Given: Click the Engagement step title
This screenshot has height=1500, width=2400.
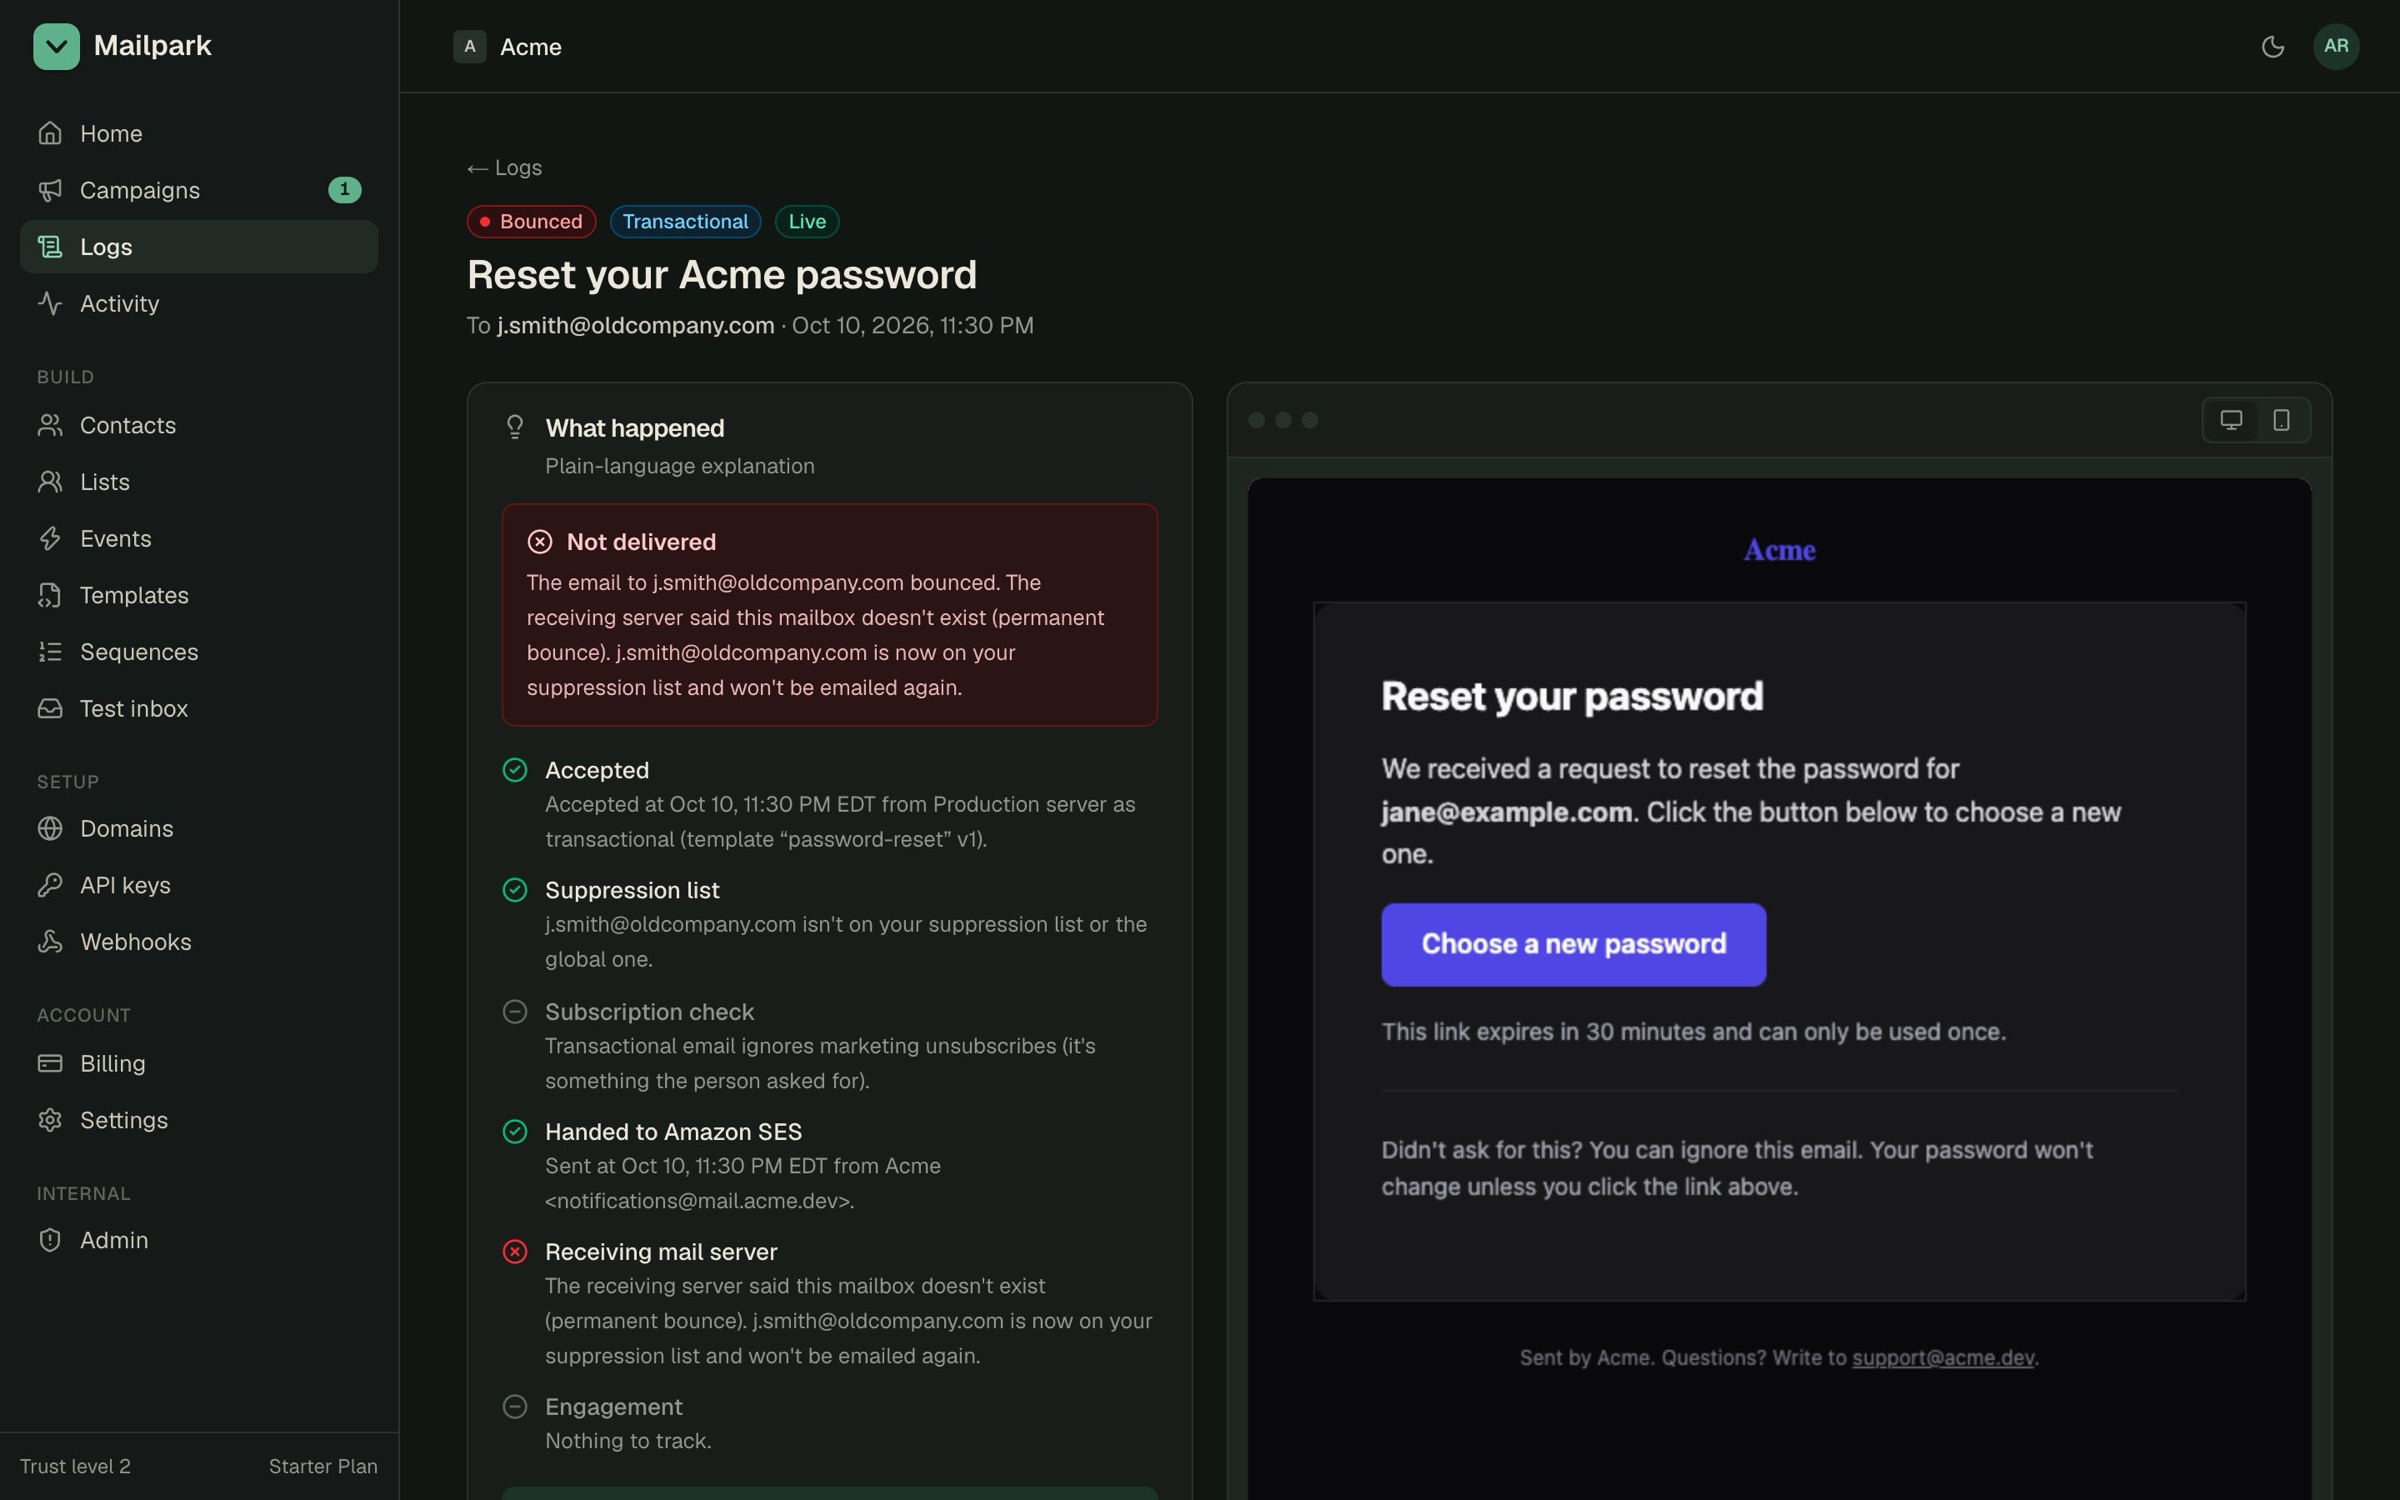Looking at the screenshot, I should point(613,1407).
